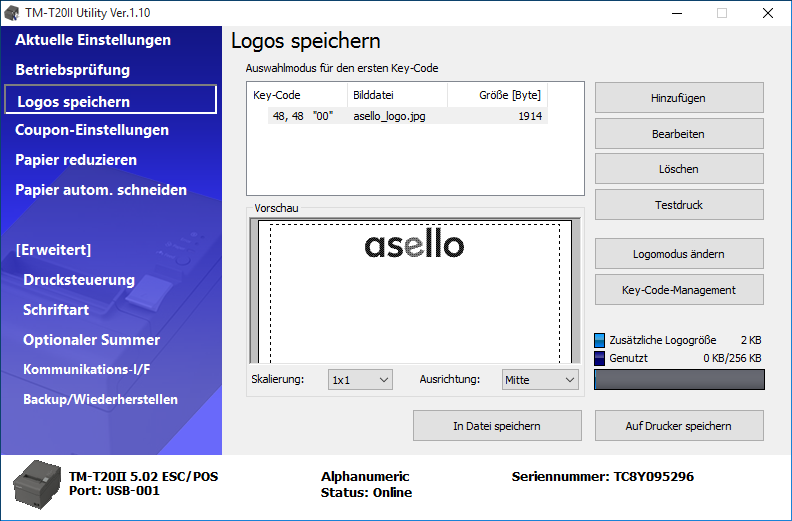Open Aktuelle Einstellungen in the sidebar

click(x=93, y=40)
